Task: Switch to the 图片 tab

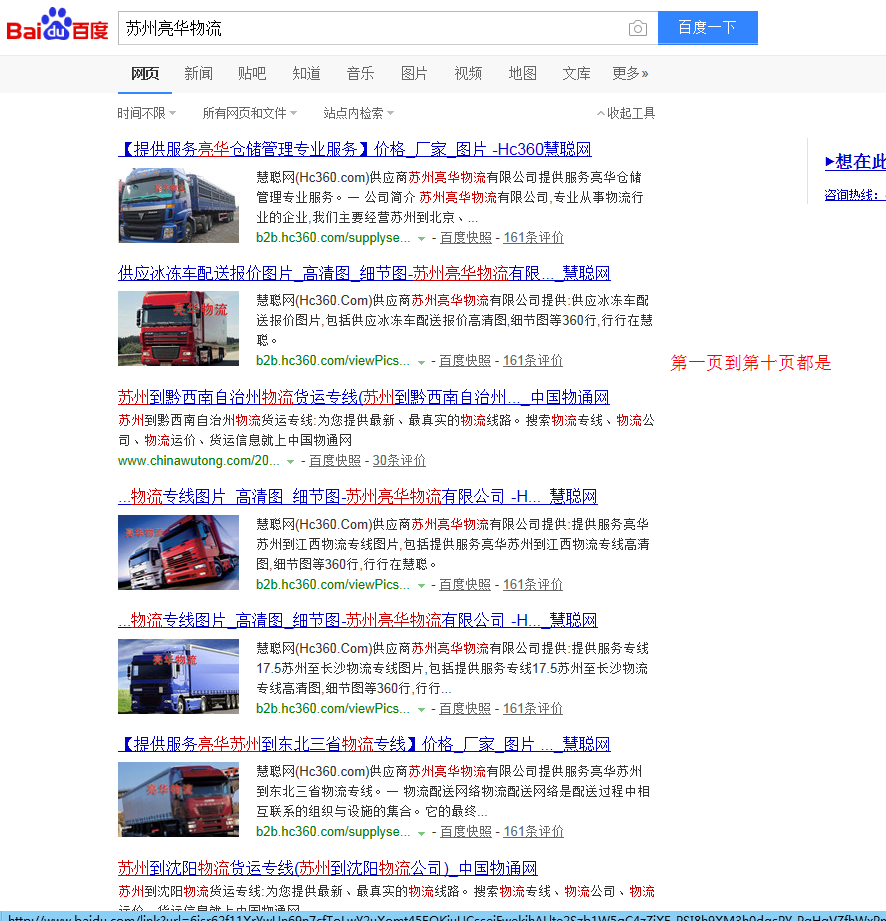Action: [x=414, y=73]
